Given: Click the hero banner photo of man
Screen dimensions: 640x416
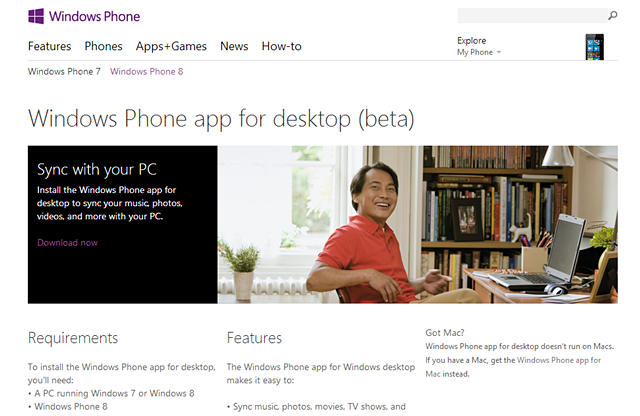Looking at the screenshot, I should 418,225.
